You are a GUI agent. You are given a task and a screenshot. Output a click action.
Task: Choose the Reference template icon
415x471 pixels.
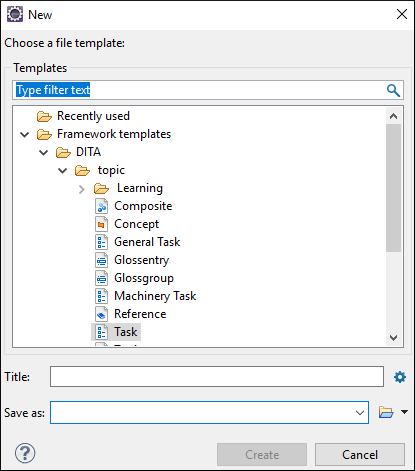[x=101, y=314]
